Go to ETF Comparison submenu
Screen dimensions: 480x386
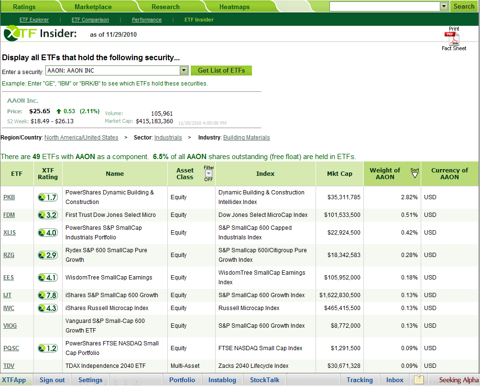pos(90,20)
